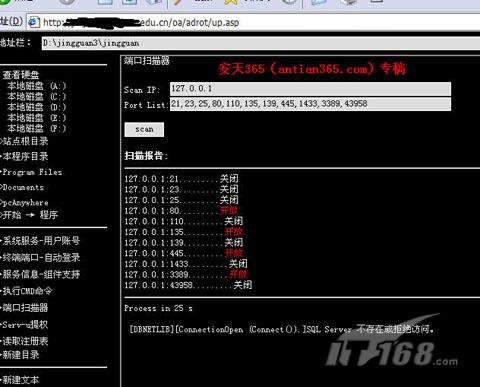Open local disk (D:) link
The image size is (480, 387).
click(37, 107)
